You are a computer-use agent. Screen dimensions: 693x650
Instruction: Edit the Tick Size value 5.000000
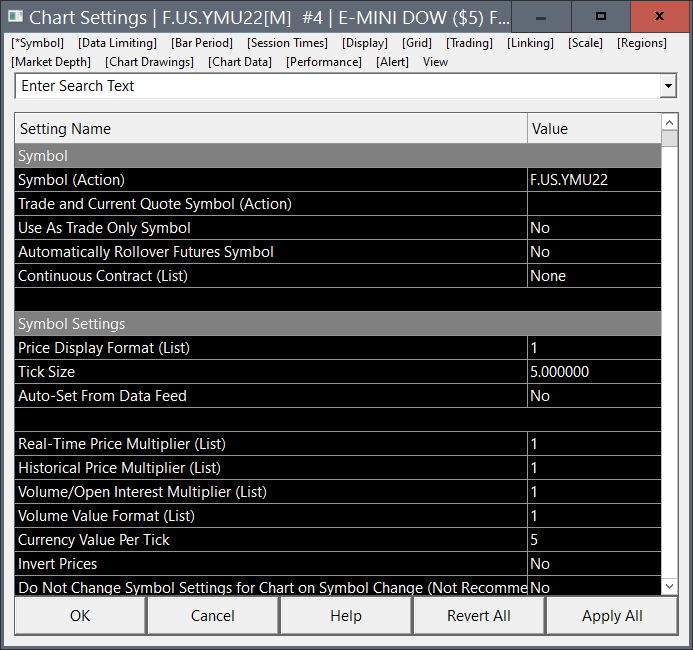pyautogui.click(x=594, y=372)
